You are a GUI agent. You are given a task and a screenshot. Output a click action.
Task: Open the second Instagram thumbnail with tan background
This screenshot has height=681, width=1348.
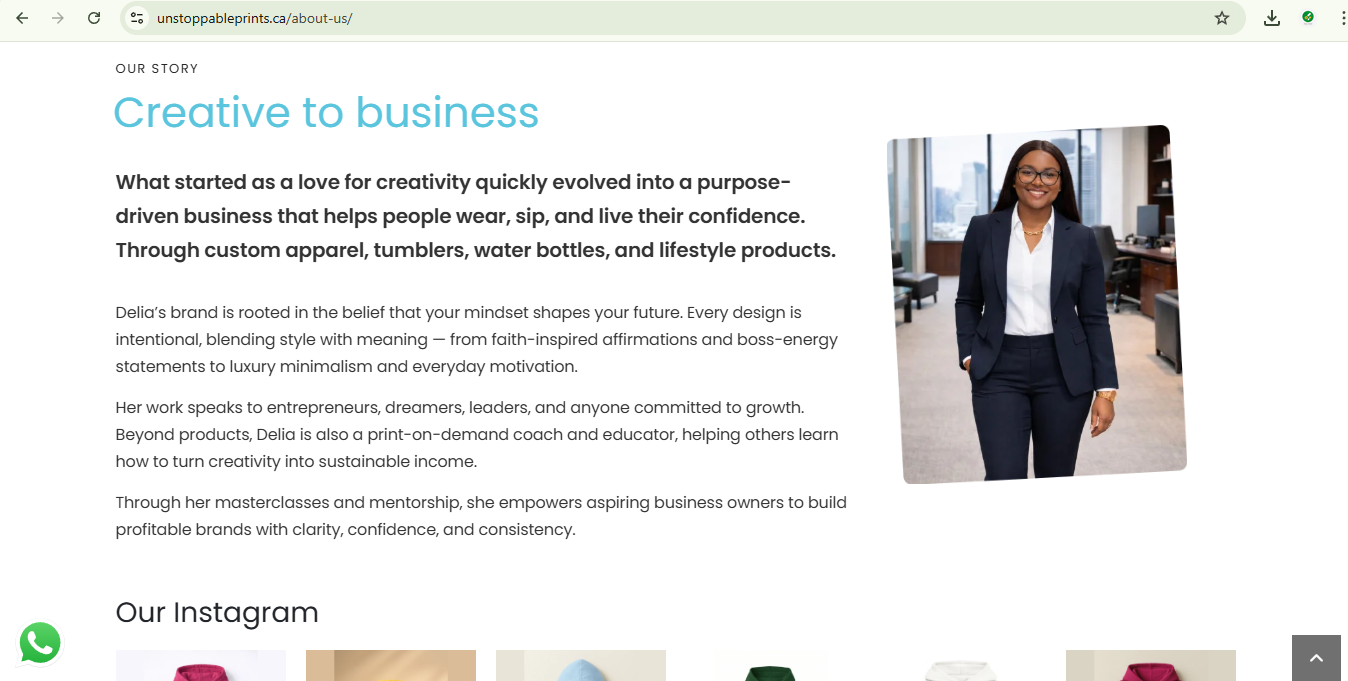[391, 666]
